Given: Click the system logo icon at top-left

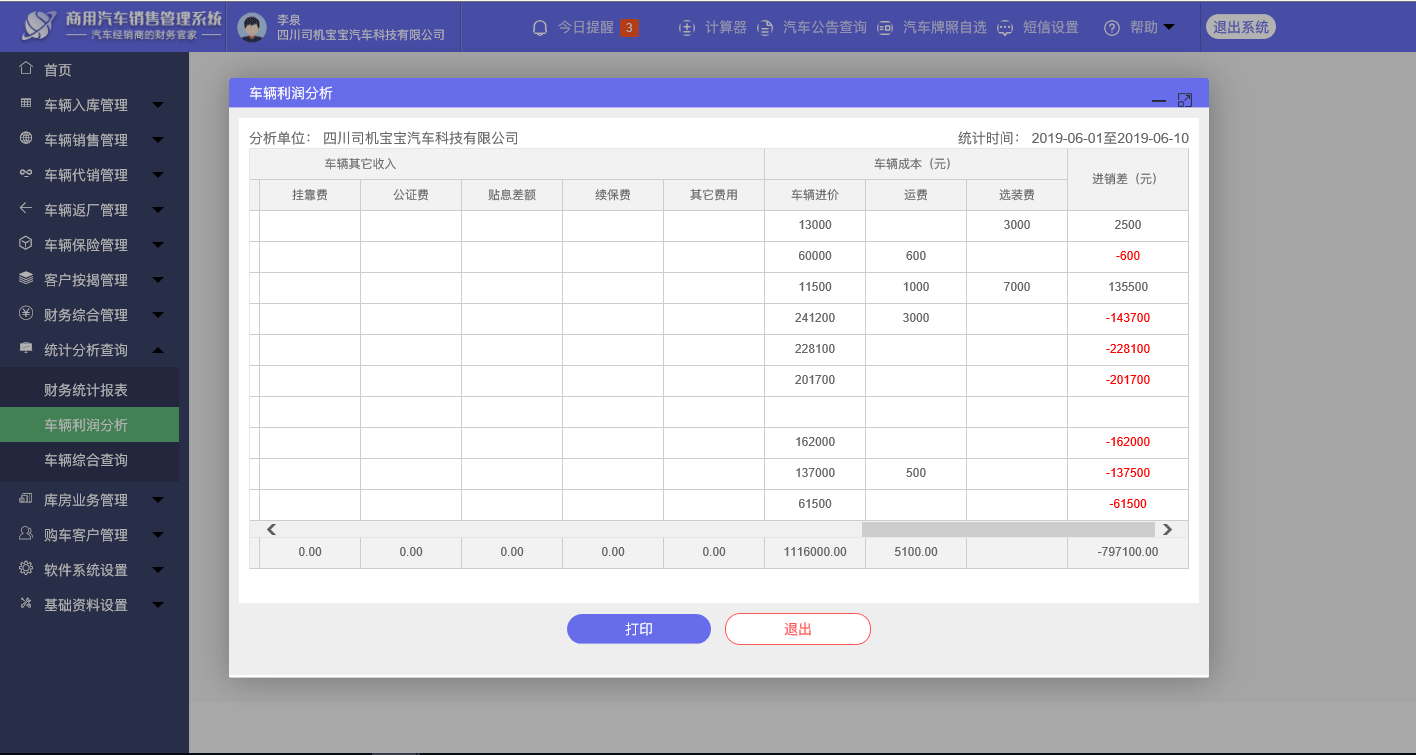Looking at the screenshot, I should coord(40,26).
